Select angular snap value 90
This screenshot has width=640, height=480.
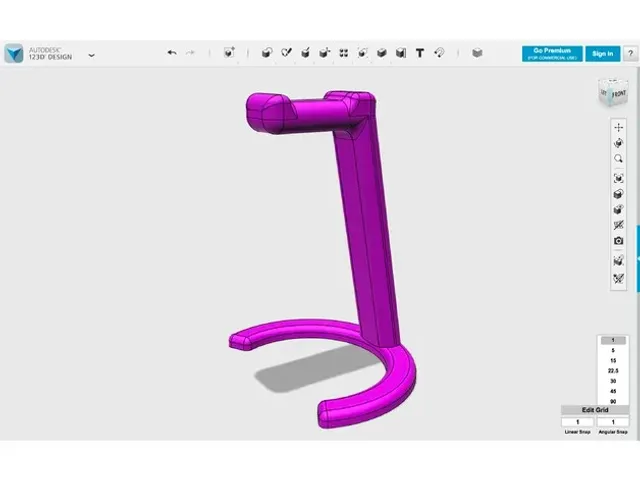[613, 401]
